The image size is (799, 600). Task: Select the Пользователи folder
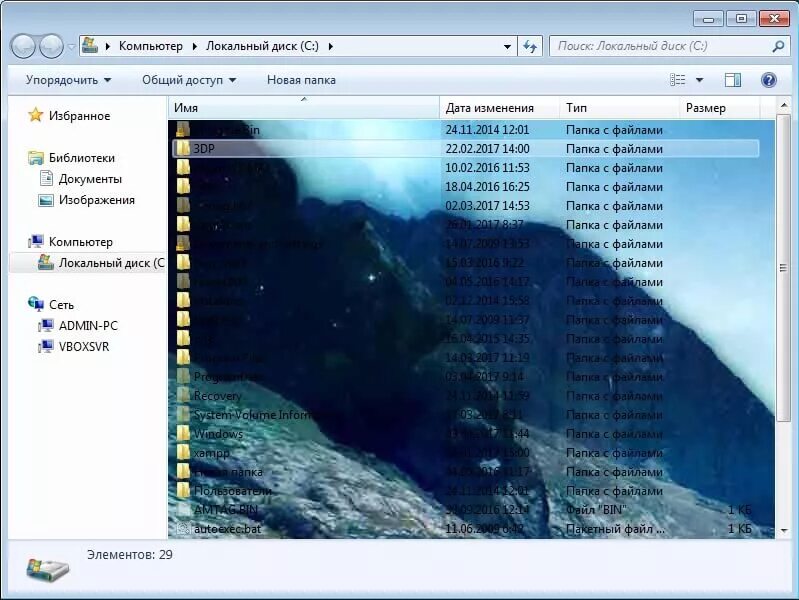(x=233, y=491)
